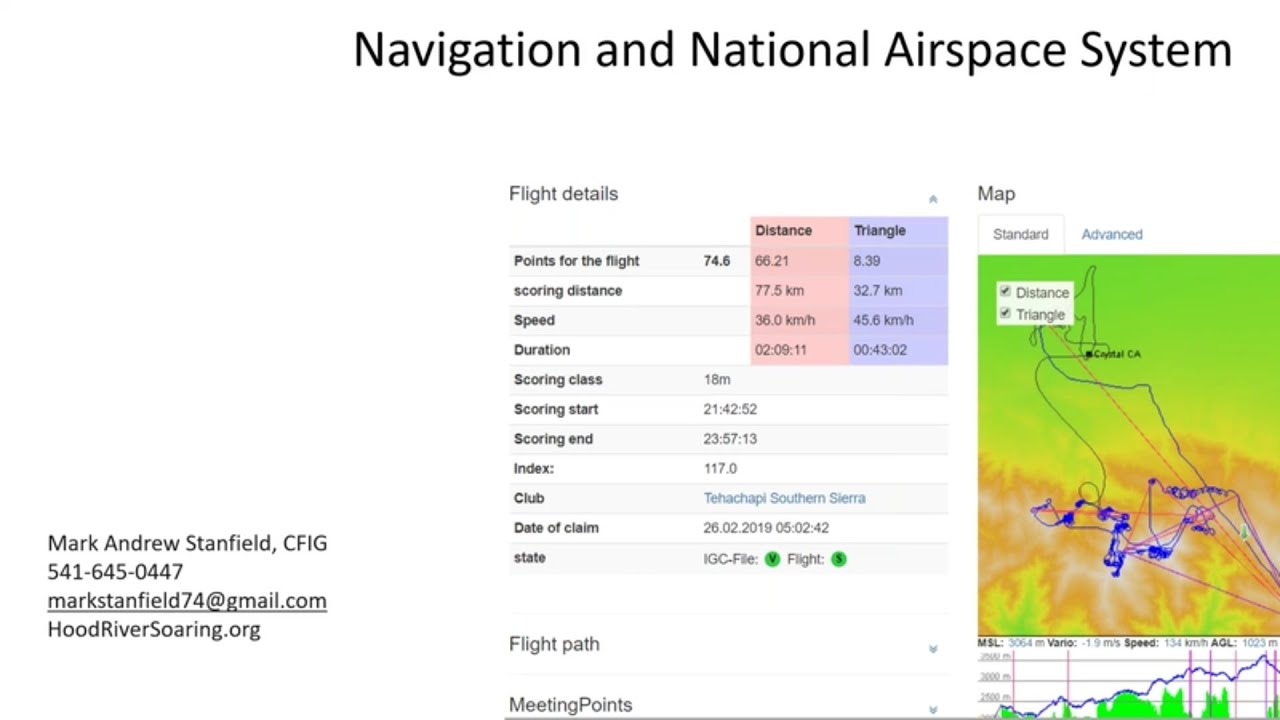1280x720 pixels.
Task: Click the green IGC-File validation icon
Action: click(x=772, y=559)
